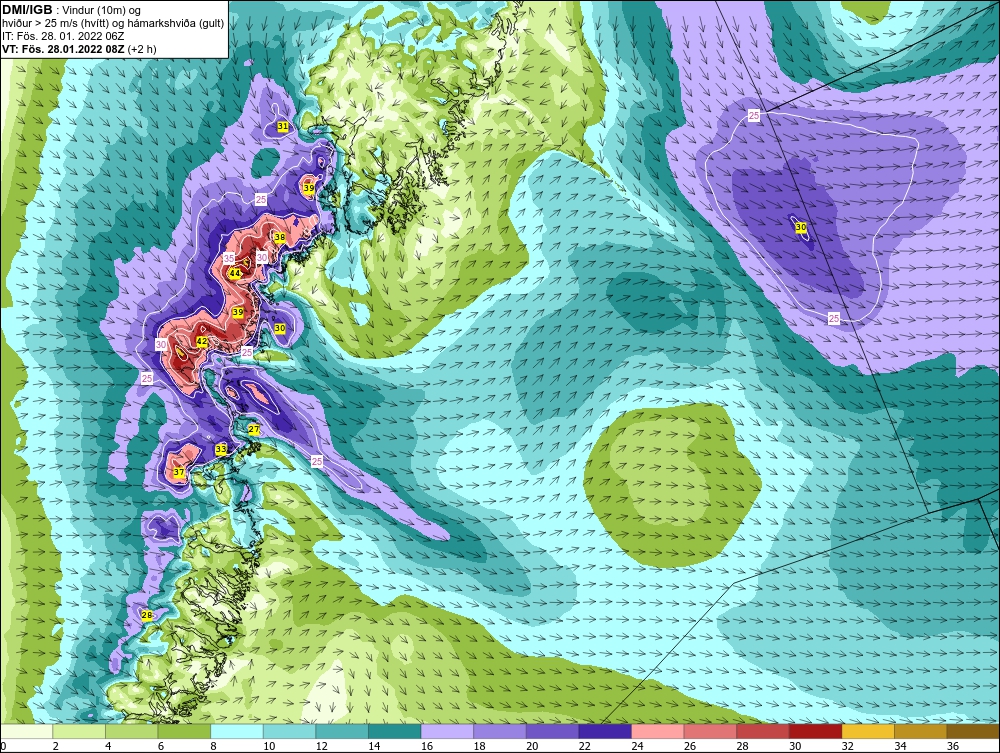The image size is (1000, 753).
Task: Select the yellow max gust label 37
Action: 179,472
